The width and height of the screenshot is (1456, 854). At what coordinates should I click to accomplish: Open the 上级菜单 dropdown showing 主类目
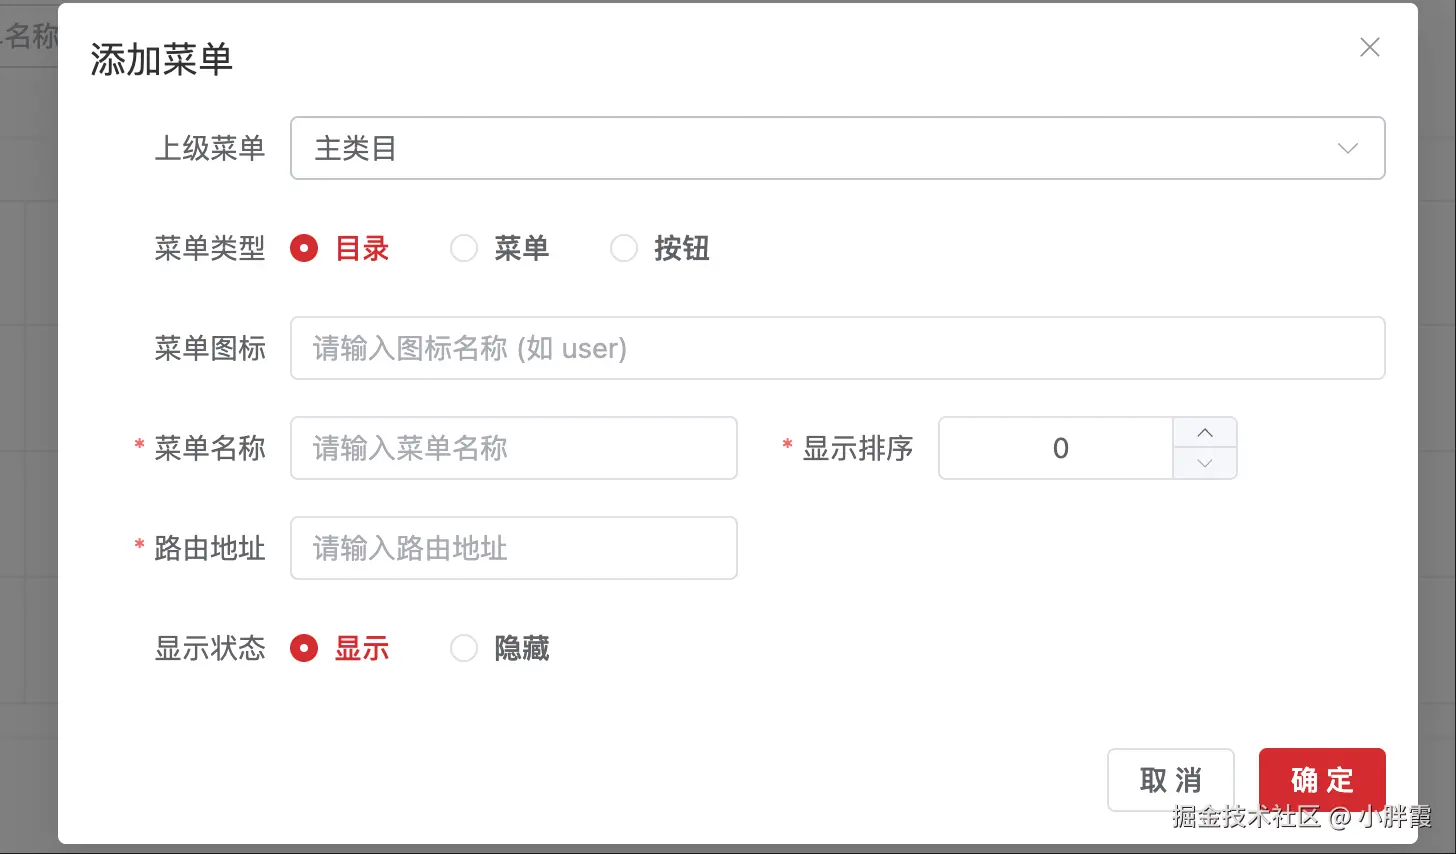coord(836,148)
